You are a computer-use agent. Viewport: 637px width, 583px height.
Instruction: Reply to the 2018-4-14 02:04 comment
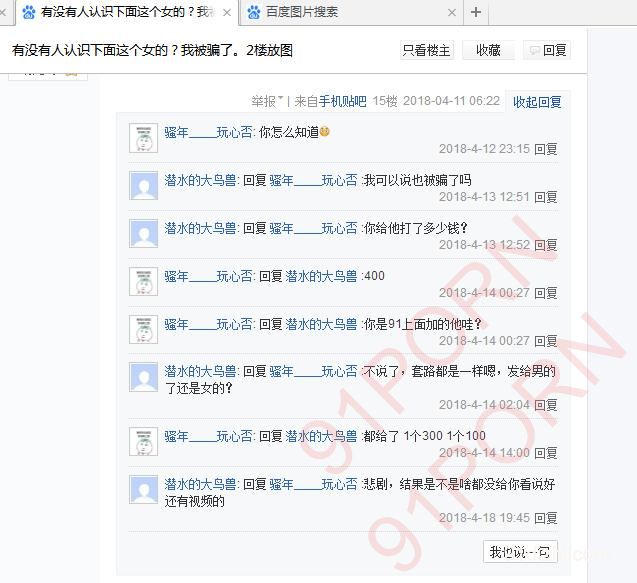[546, 405]
